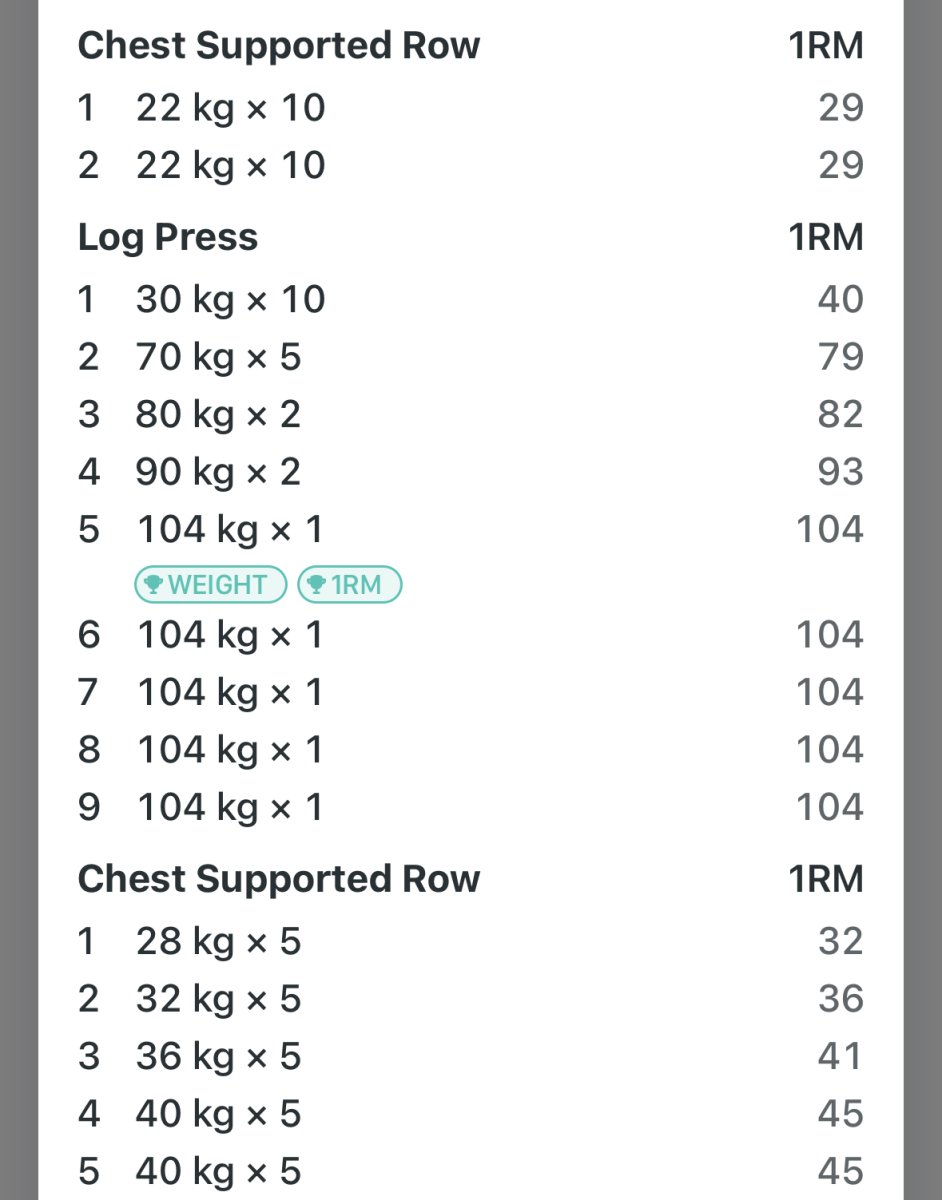The height and width of the screenshot is (1200, 942).
Task: Pick the 36 kg × 5 set entry
Action: click(218, 1057)
